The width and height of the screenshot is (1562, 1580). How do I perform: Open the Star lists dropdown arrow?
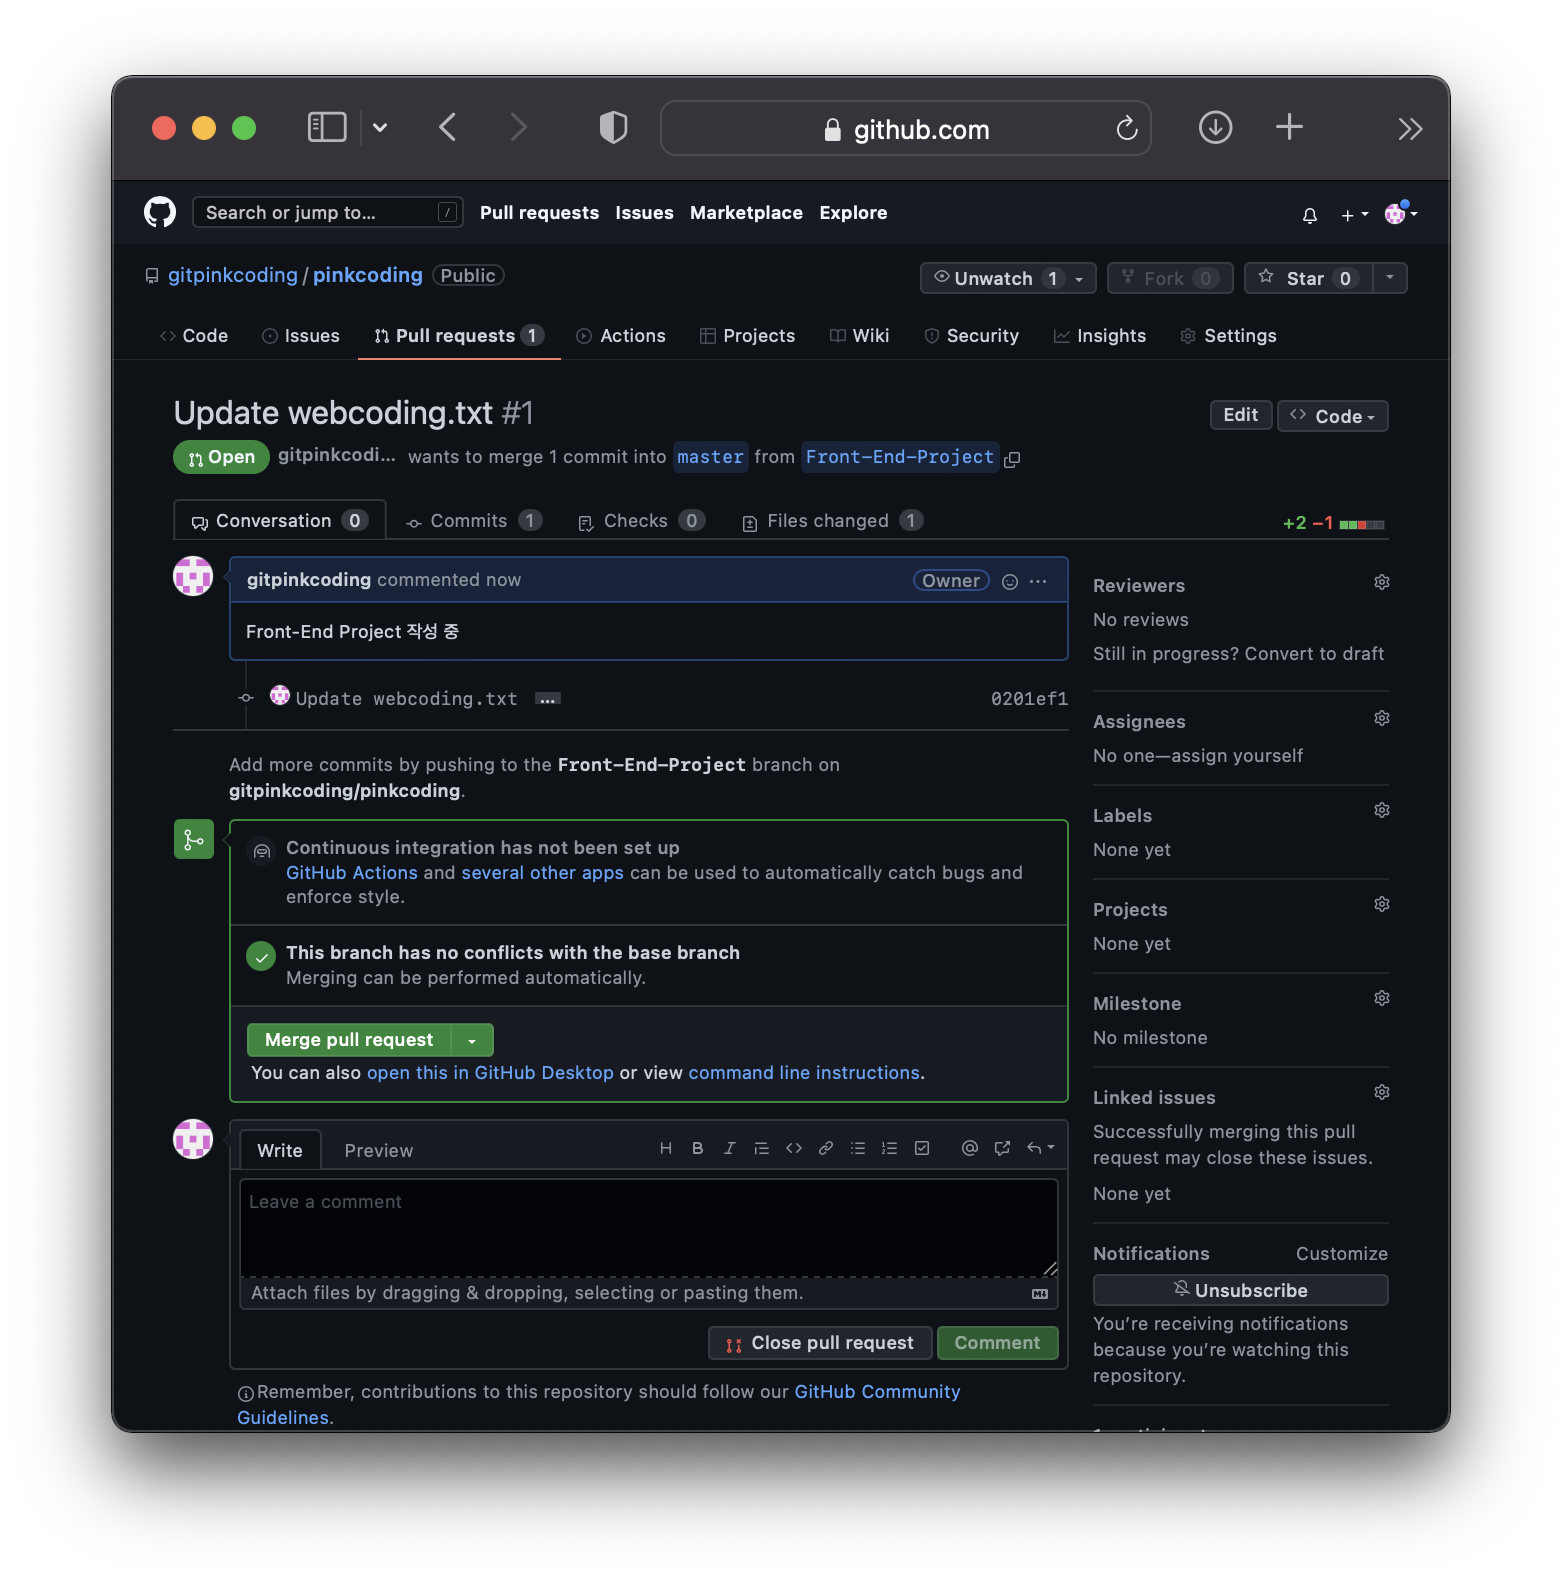pyautogui.click(x=1390, y=278)
